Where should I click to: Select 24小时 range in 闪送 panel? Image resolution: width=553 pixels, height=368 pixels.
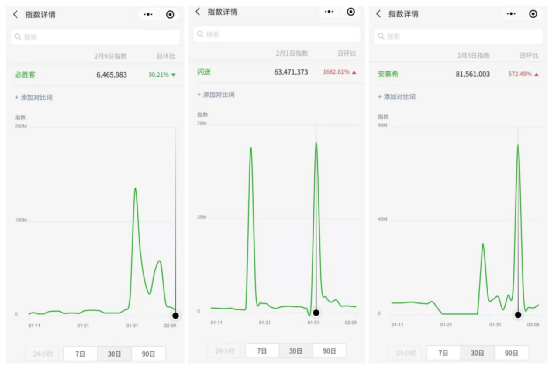(x=225, y=351)
